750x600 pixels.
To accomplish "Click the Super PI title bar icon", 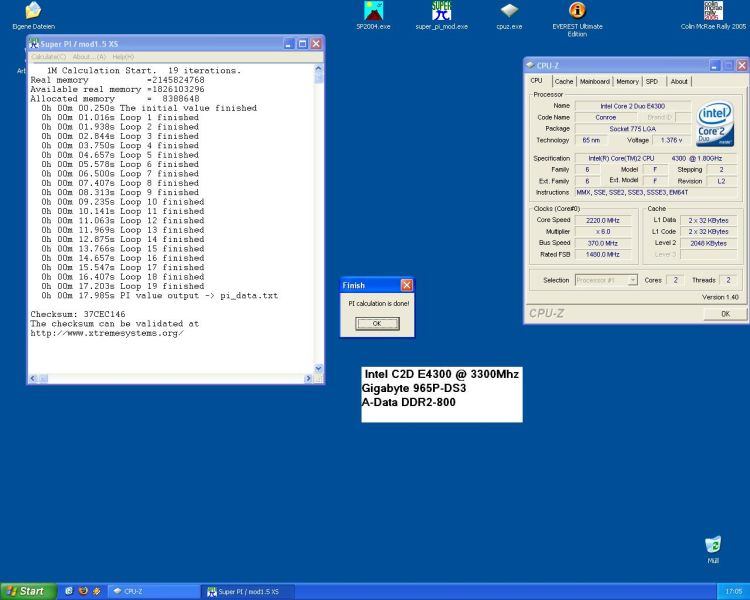I will point(33,44).
